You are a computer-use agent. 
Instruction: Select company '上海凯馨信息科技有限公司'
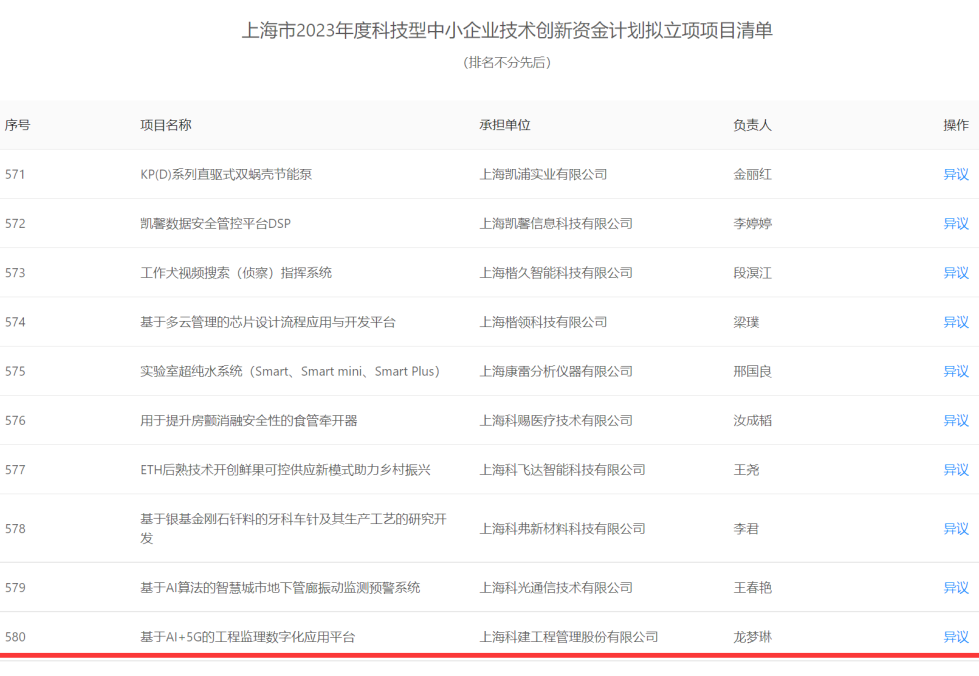[x=556, y=223]
